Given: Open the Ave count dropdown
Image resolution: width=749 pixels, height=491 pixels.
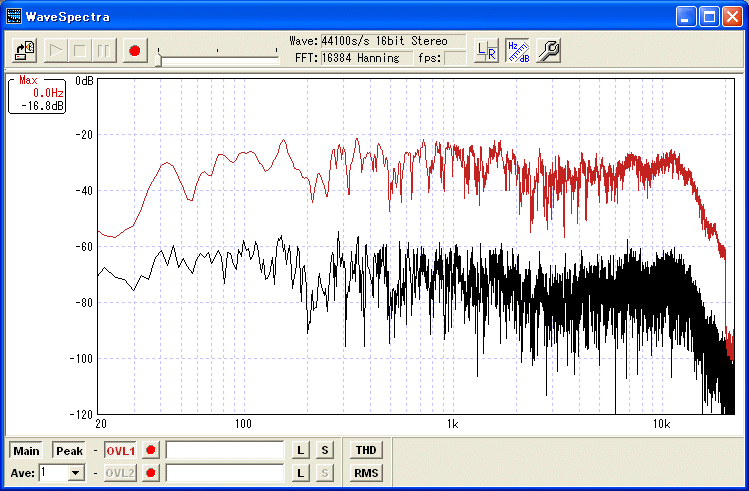Looking at the screenshot, I should coord(75,473).
